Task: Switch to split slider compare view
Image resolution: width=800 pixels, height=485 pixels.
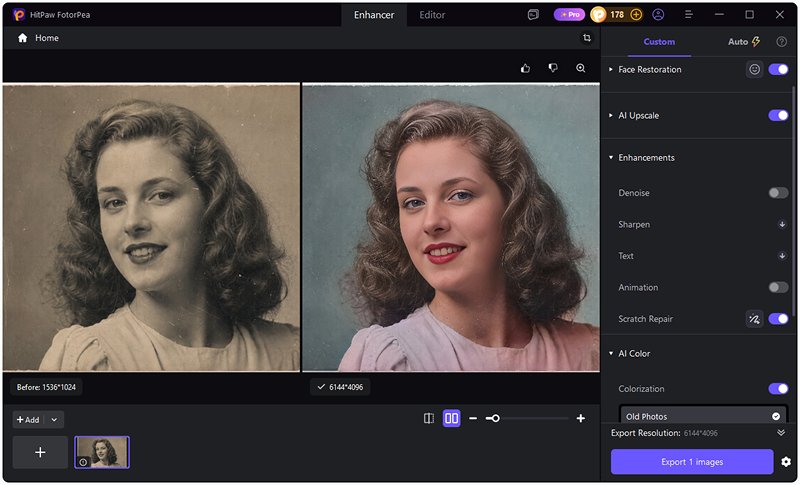Action: point(429,418)
